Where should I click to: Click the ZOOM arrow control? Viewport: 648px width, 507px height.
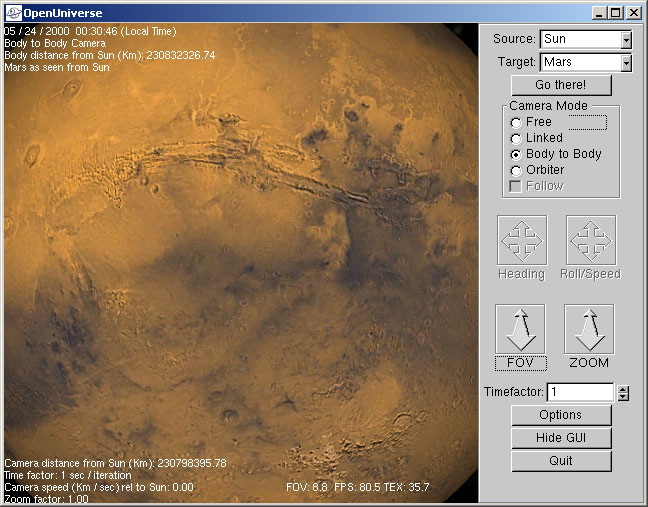[589, 329]
